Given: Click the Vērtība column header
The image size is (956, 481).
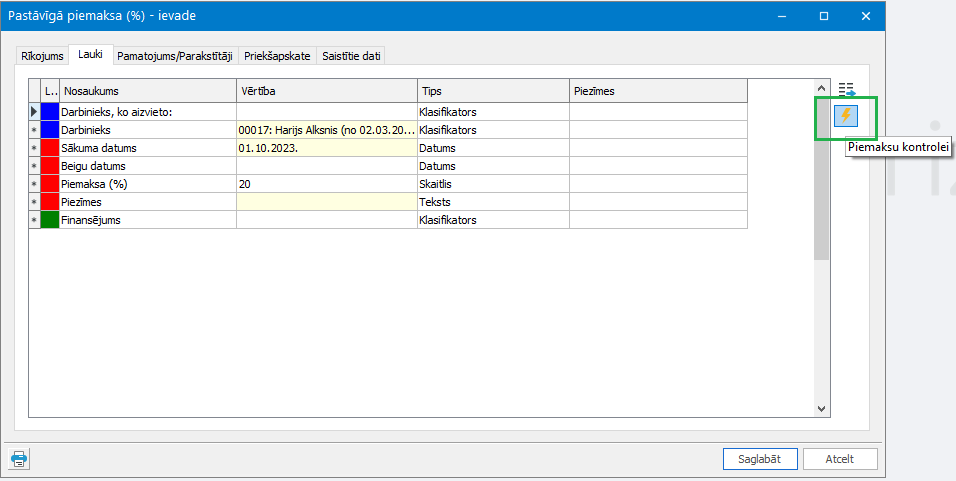Looking at the screenshot, I should [x=326, y=91].
